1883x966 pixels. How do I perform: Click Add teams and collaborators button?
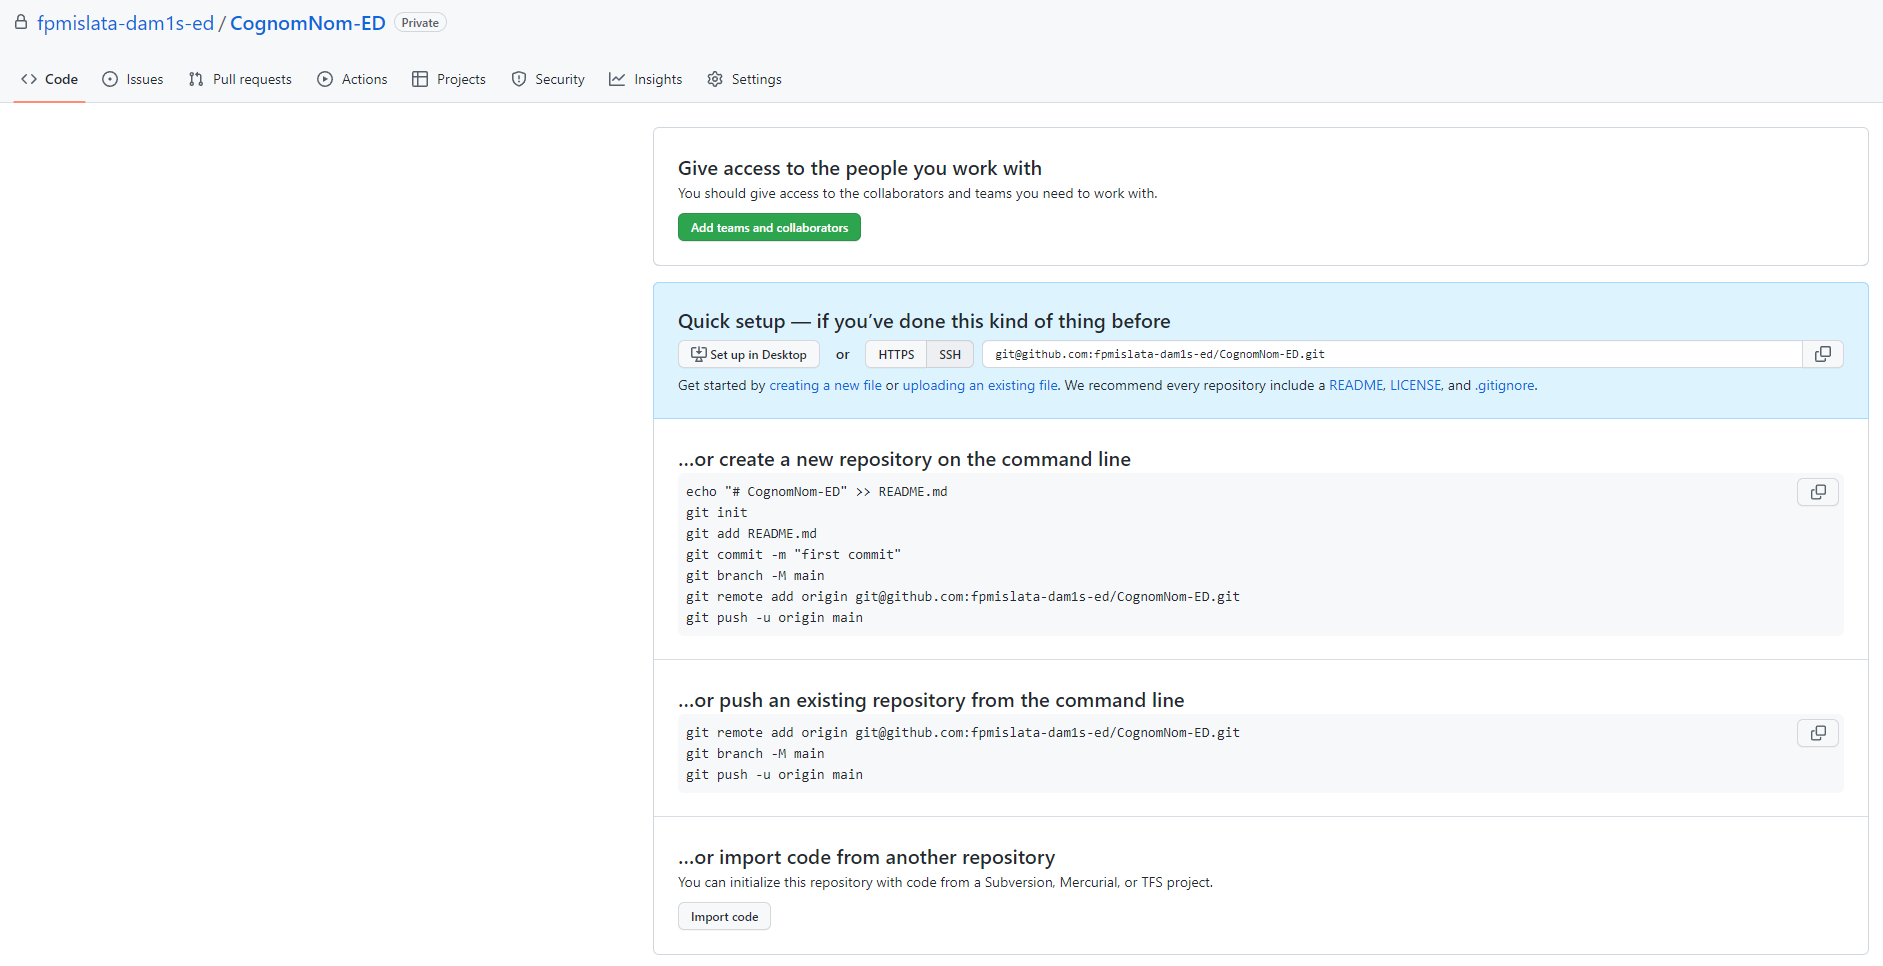pyautogui.click(x=769, y=227)
